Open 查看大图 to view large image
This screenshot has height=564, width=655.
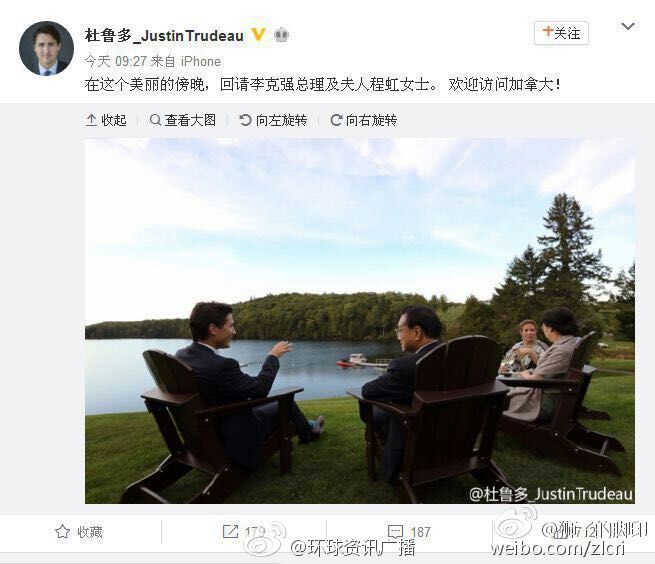[x=183, y=120]
